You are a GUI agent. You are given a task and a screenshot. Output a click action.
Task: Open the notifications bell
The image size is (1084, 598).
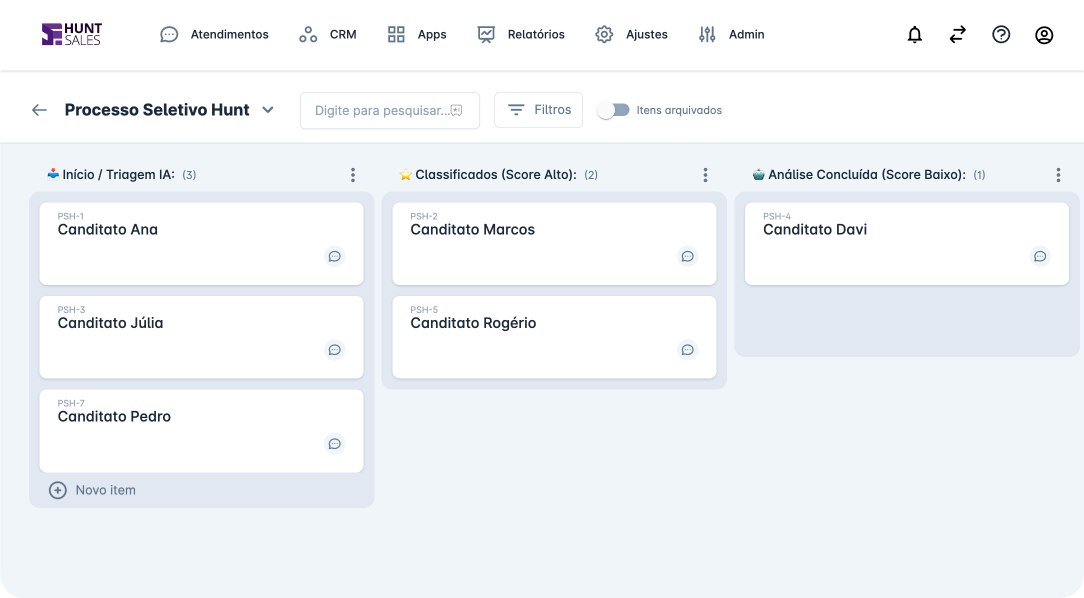coord(913,34)
